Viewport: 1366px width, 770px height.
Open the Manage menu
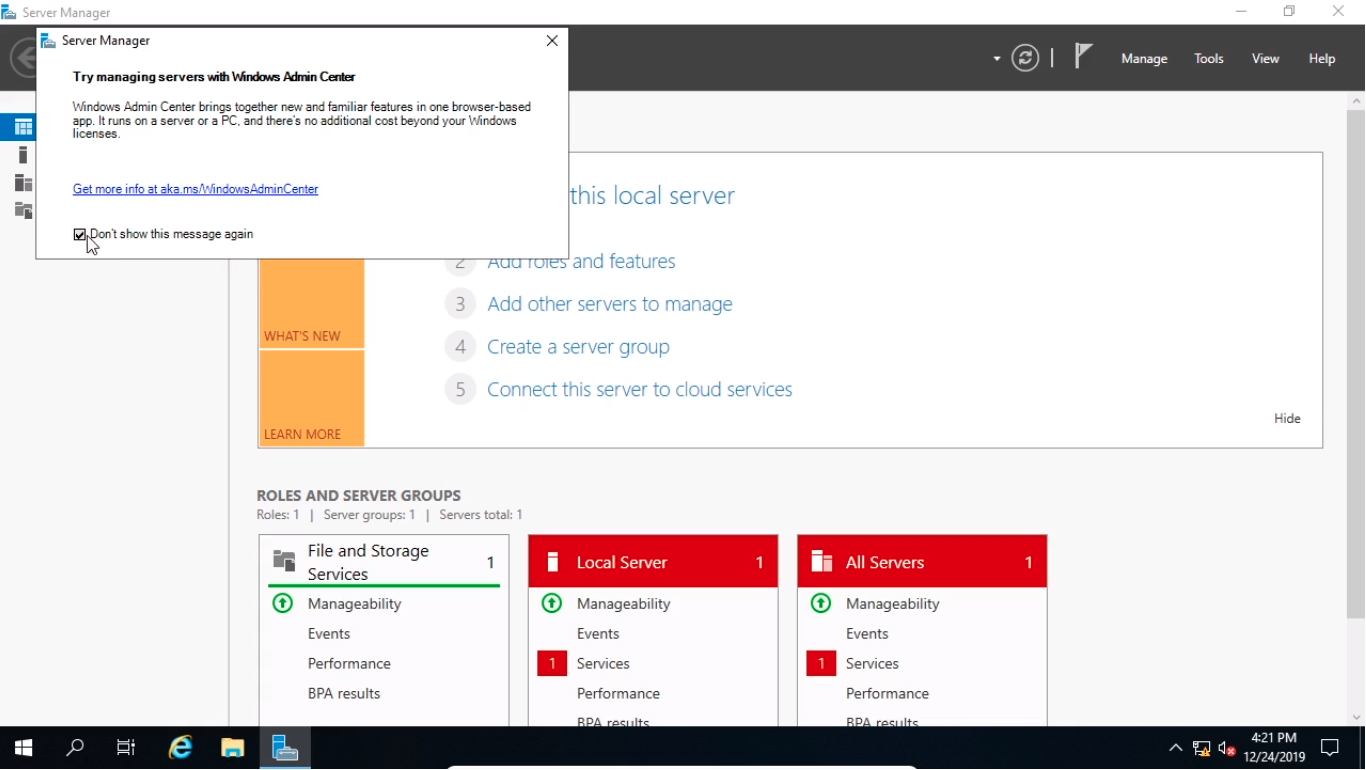point(1144,59)
